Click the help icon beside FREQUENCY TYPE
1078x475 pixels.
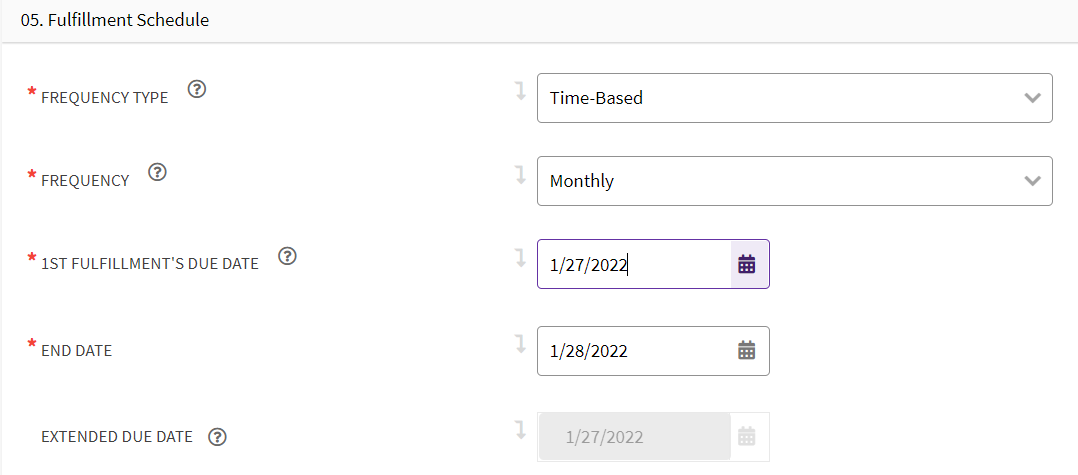(x=198, y=89)
